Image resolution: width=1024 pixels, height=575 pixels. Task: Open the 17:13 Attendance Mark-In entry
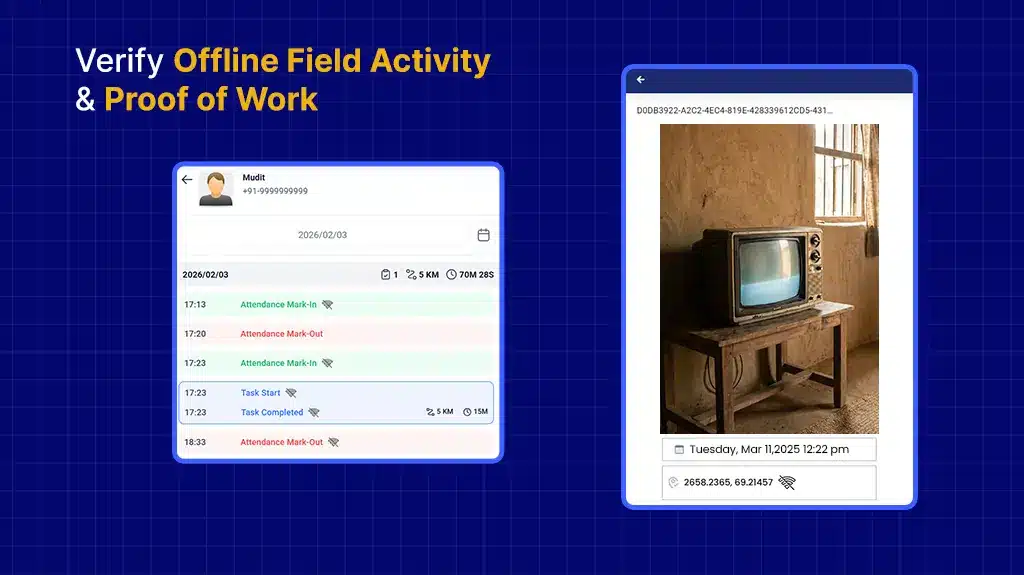(337, 304)
